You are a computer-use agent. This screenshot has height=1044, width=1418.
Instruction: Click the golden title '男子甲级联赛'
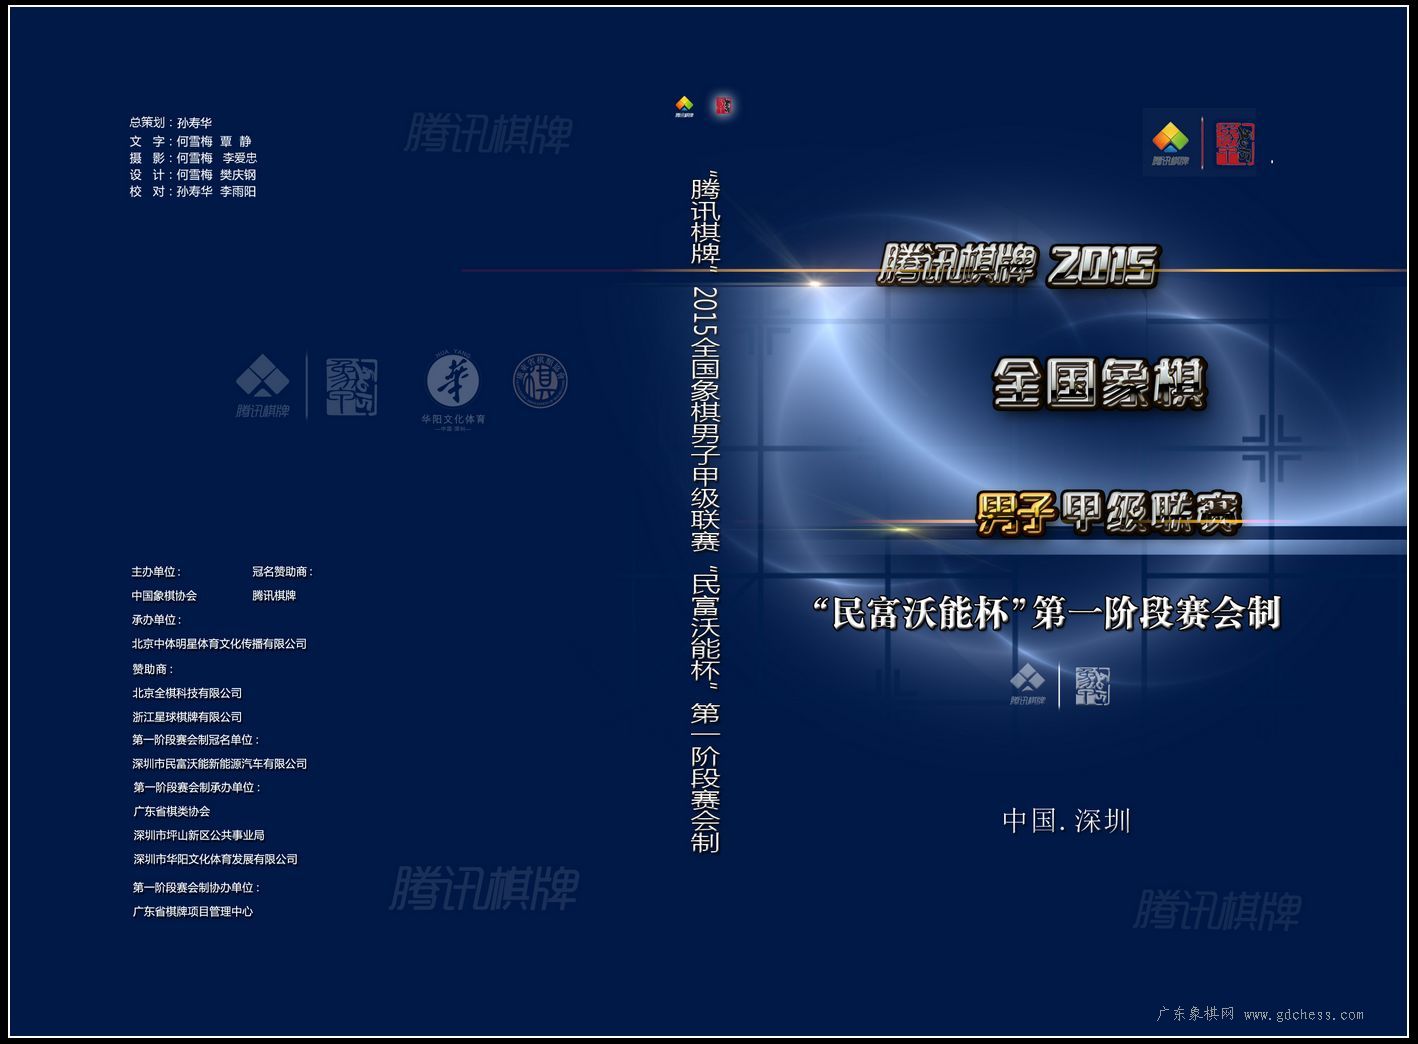[1108, 513]
